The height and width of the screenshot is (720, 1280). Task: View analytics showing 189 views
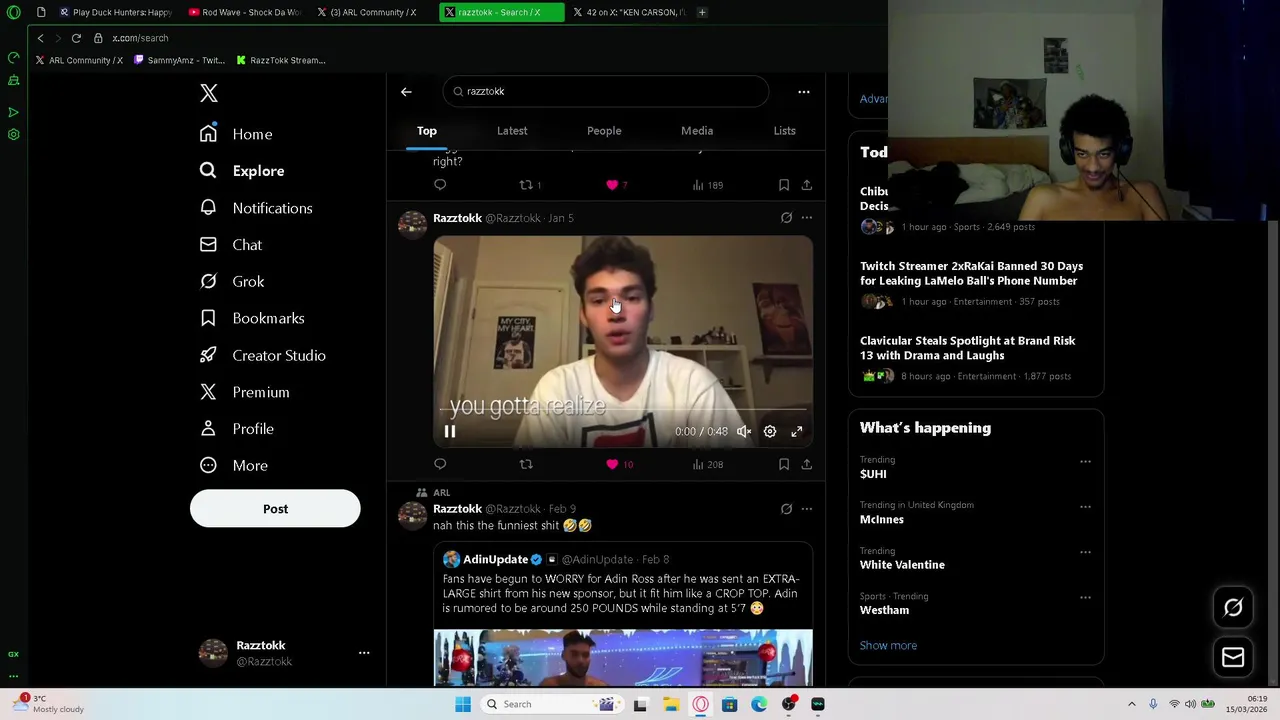708,185
